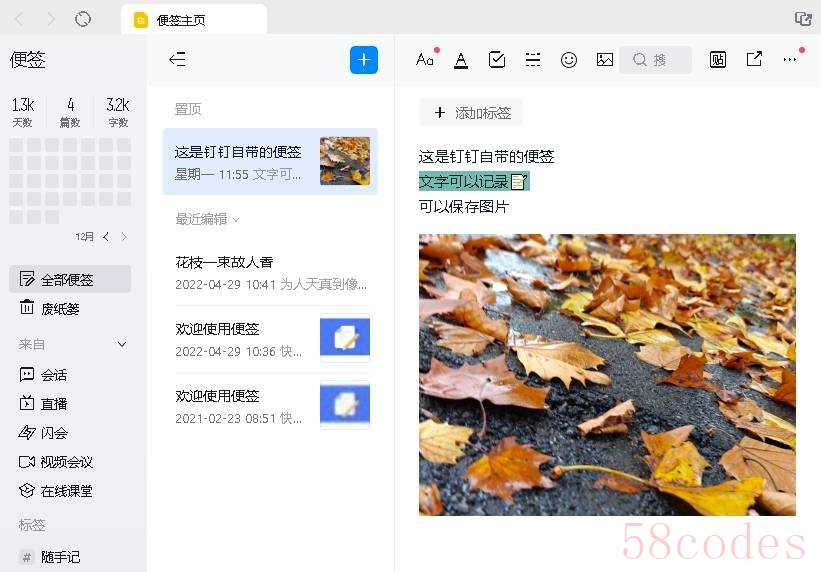Screen dimensions: 821x572
Task: Insert an image from toolbar
Action: (x=605, y=60)
